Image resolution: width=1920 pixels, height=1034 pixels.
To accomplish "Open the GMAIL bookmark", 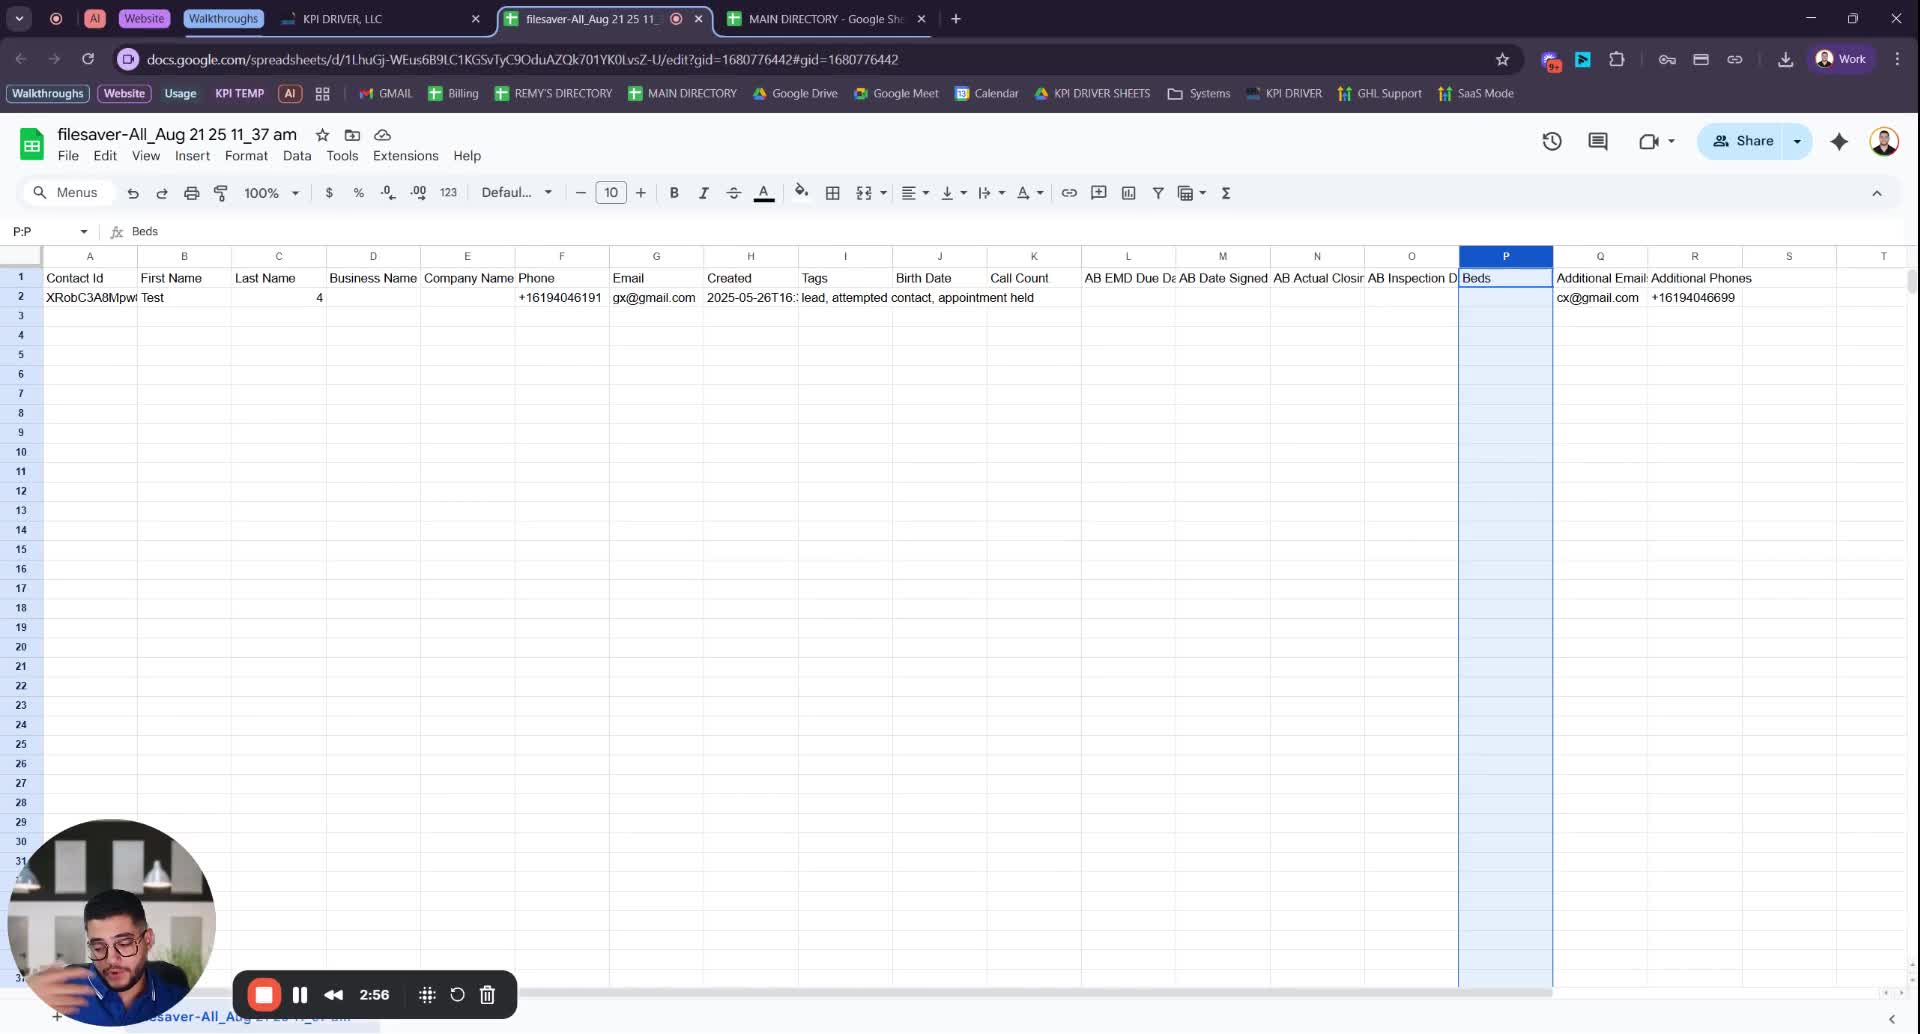I will [x=386, y=94].
